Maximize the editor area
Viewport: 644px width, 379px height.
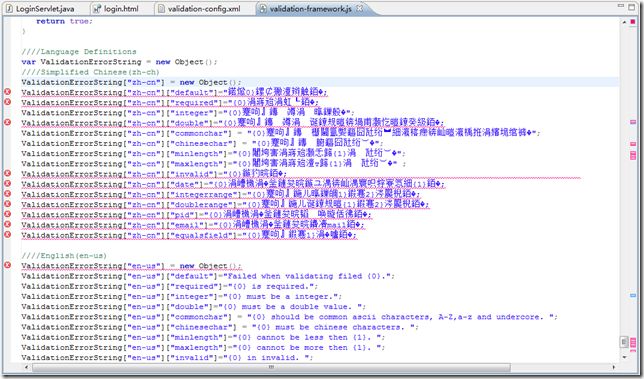point(632,7)
